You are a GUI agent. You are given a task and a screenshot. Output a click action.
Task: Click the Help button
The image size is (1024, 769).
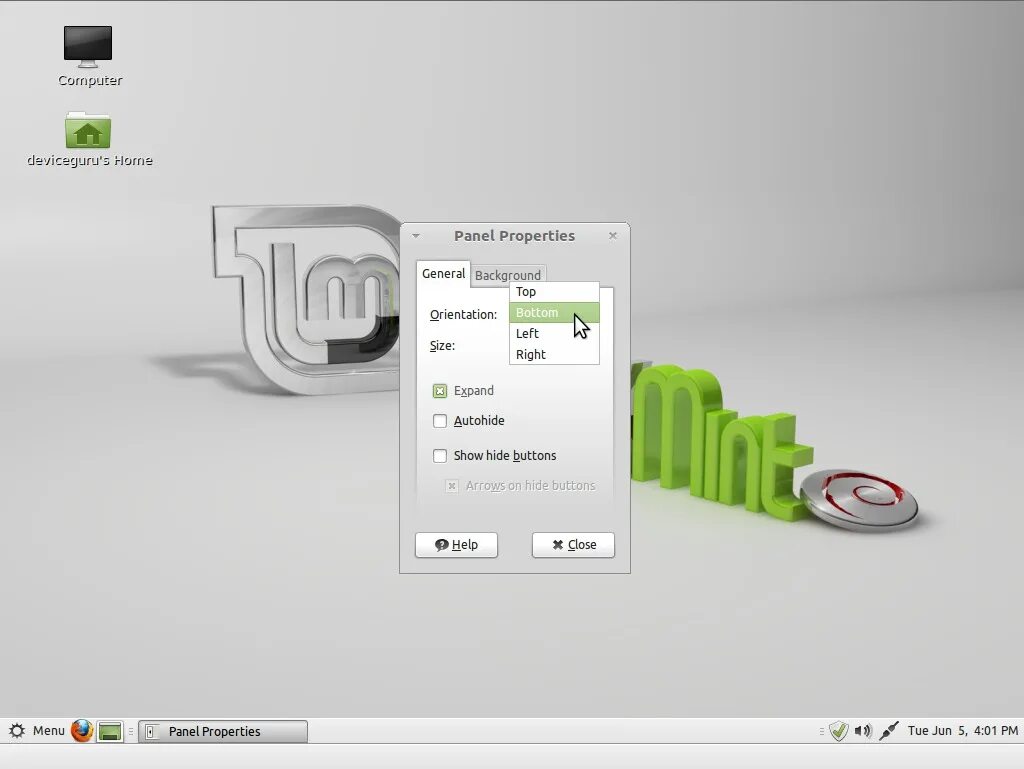456,545
